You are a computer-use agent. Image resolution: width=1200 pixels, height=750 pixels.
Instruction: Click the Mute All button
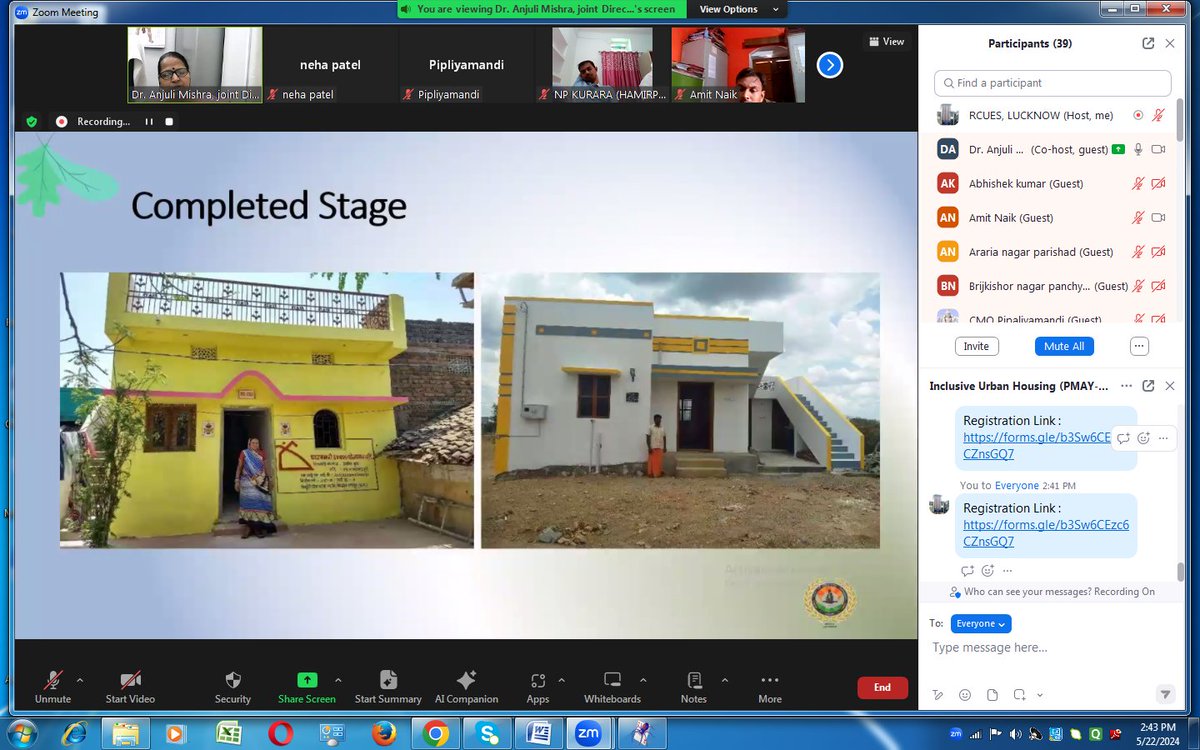1064,346
